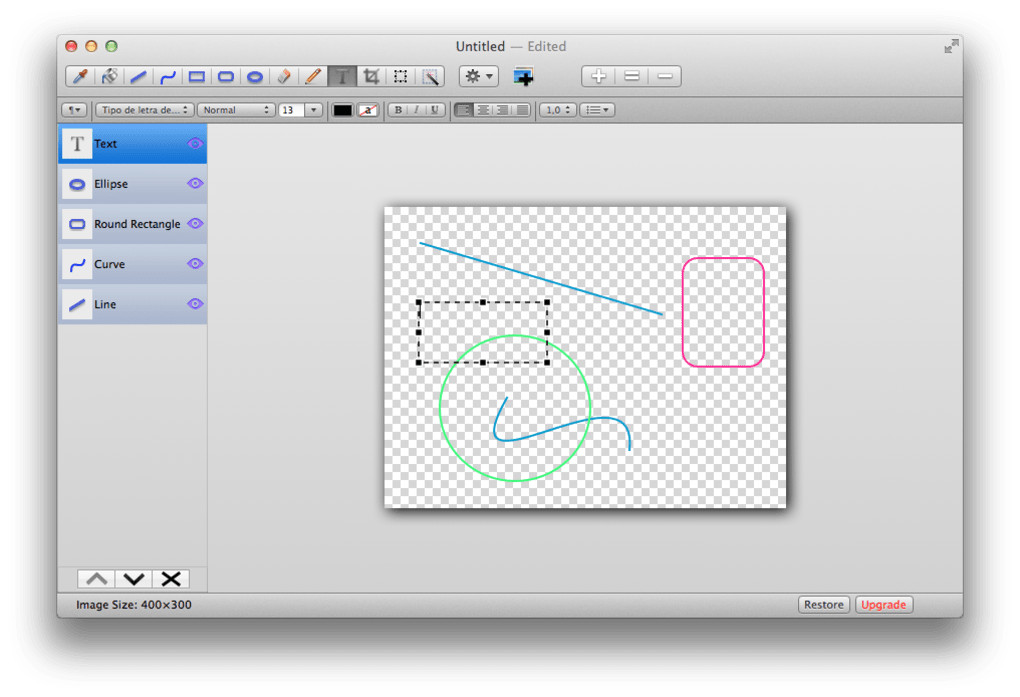Open the Normal font style dropdown
1020x697 pixels.
[x=236, y=110]
